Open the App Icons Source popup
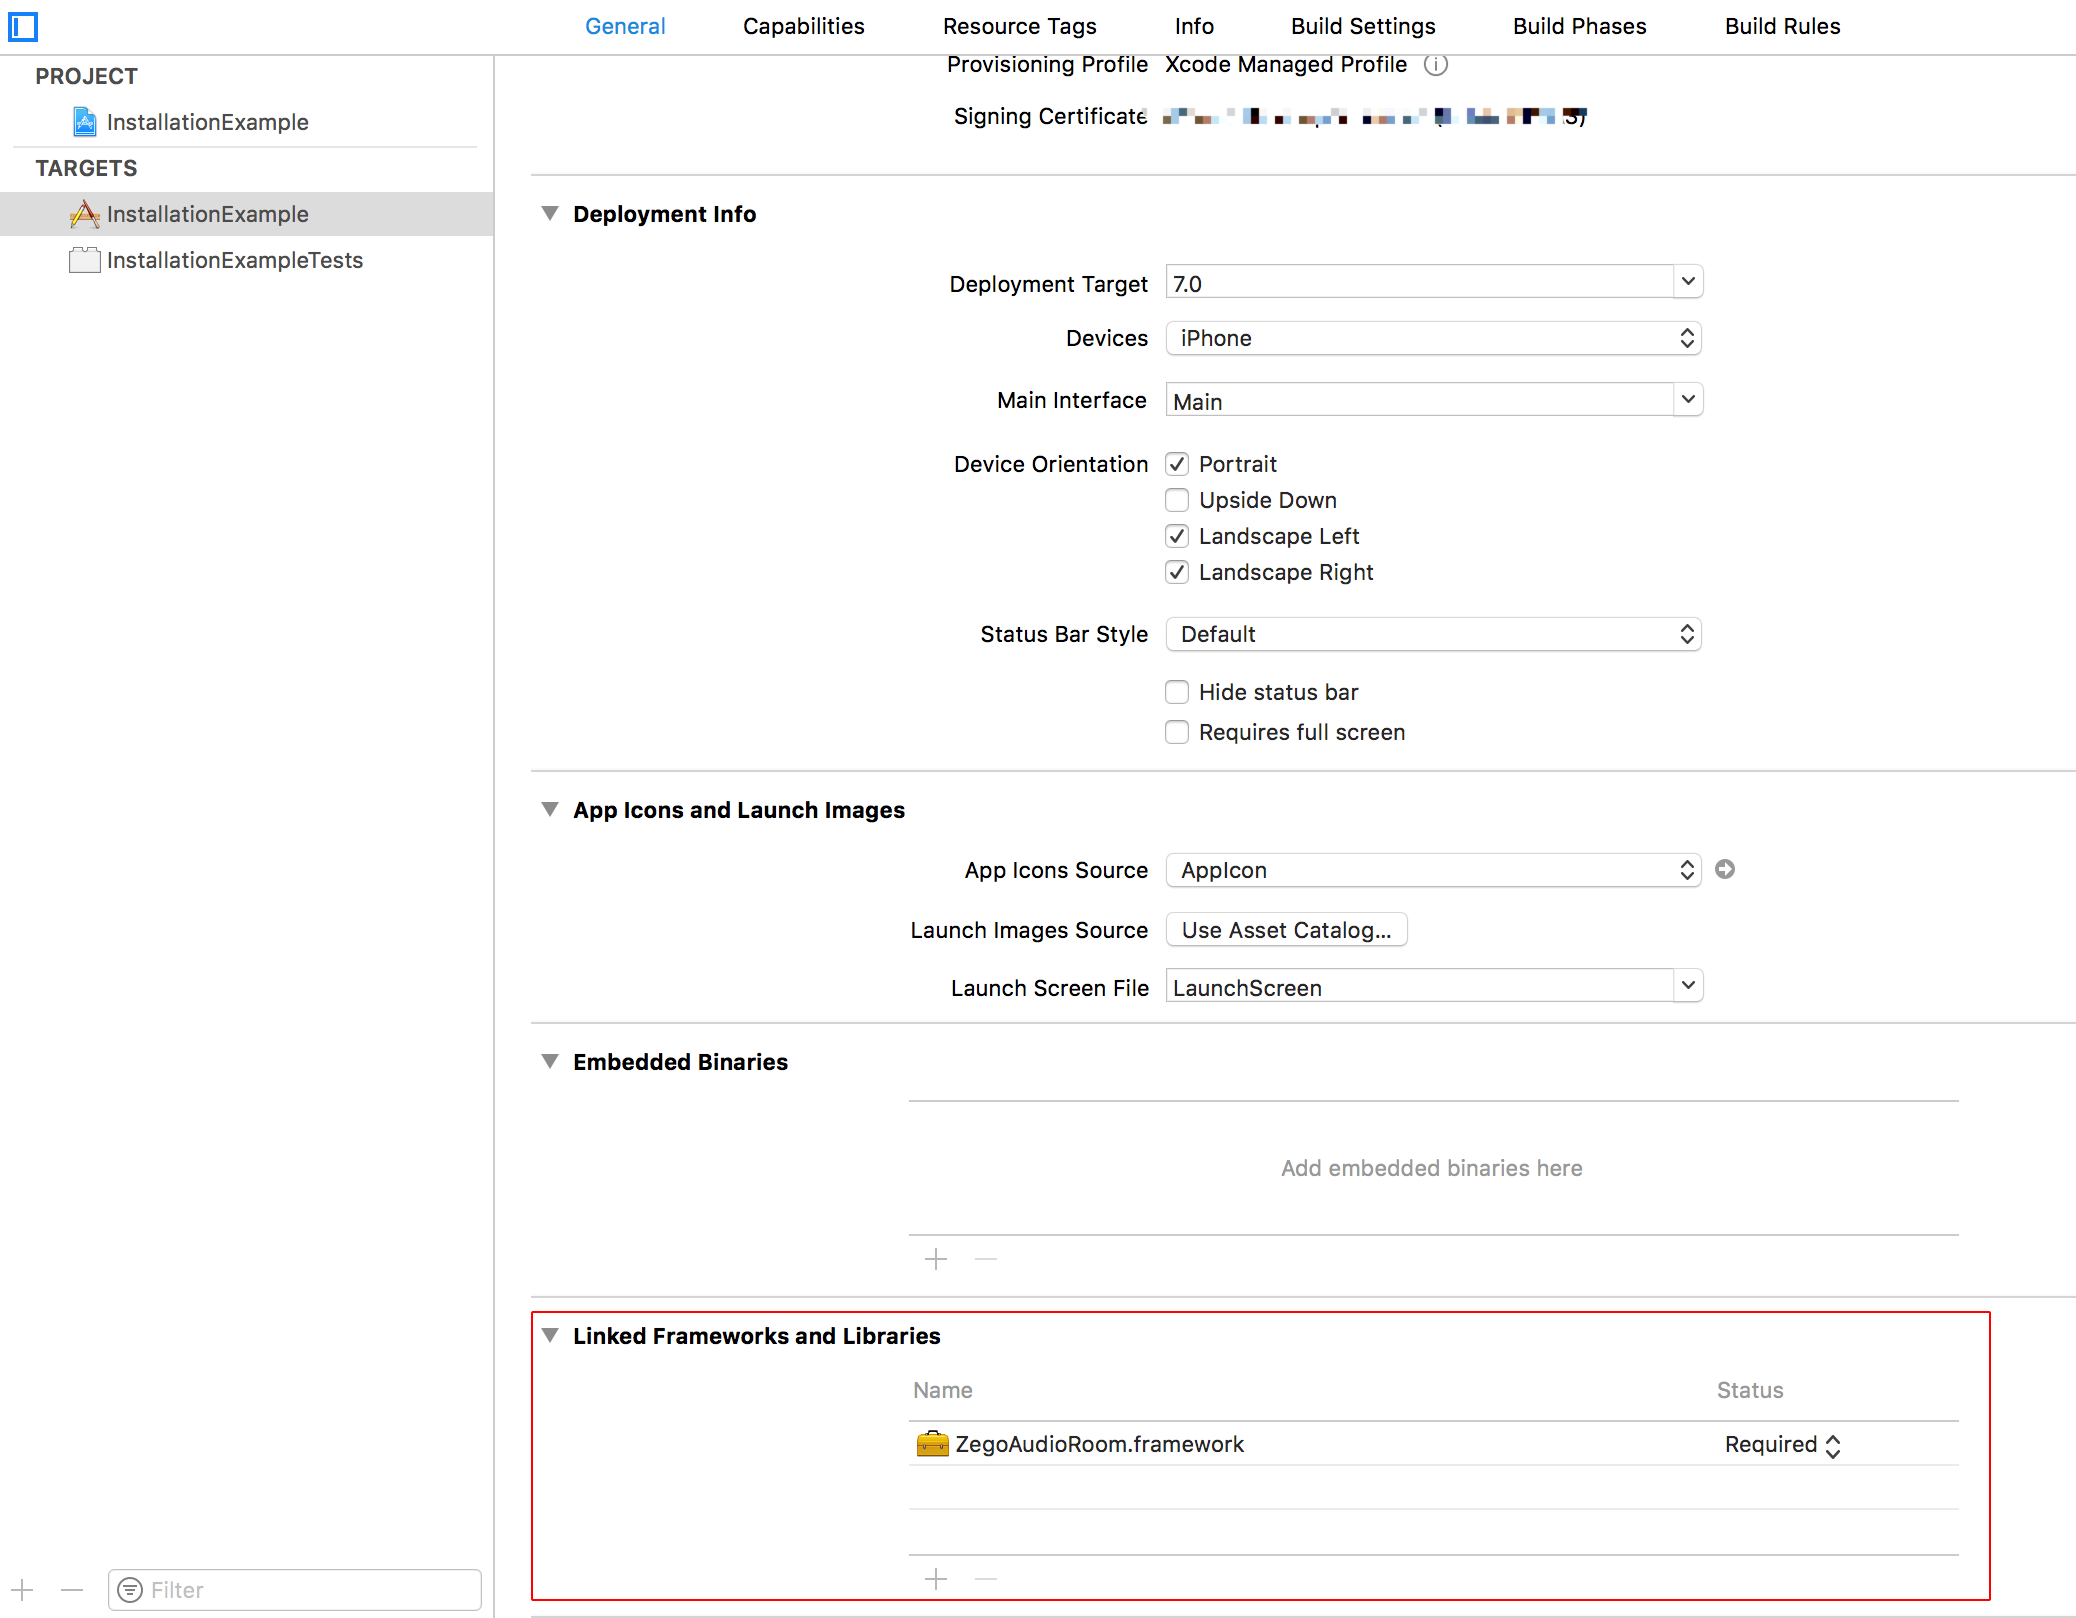The image size is (2076, 1618). 1433,870
